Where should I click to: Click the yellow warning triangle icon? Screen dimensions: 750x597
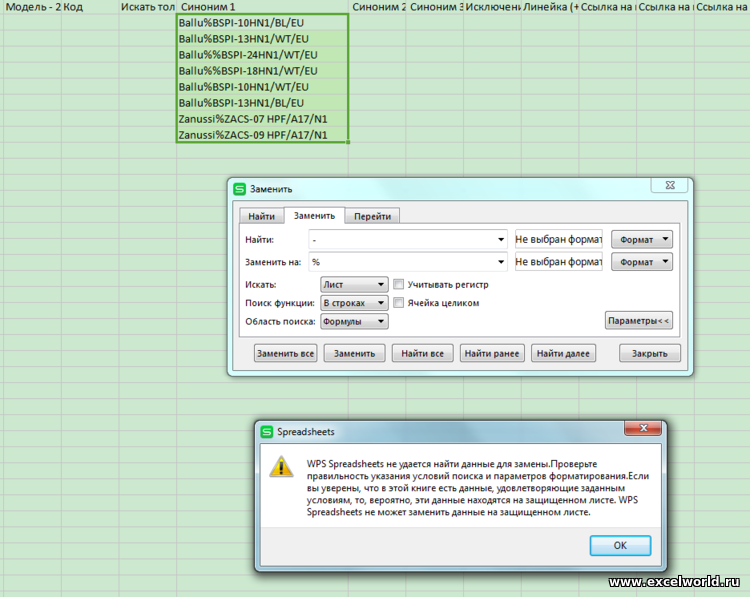[x=281, y=466]
